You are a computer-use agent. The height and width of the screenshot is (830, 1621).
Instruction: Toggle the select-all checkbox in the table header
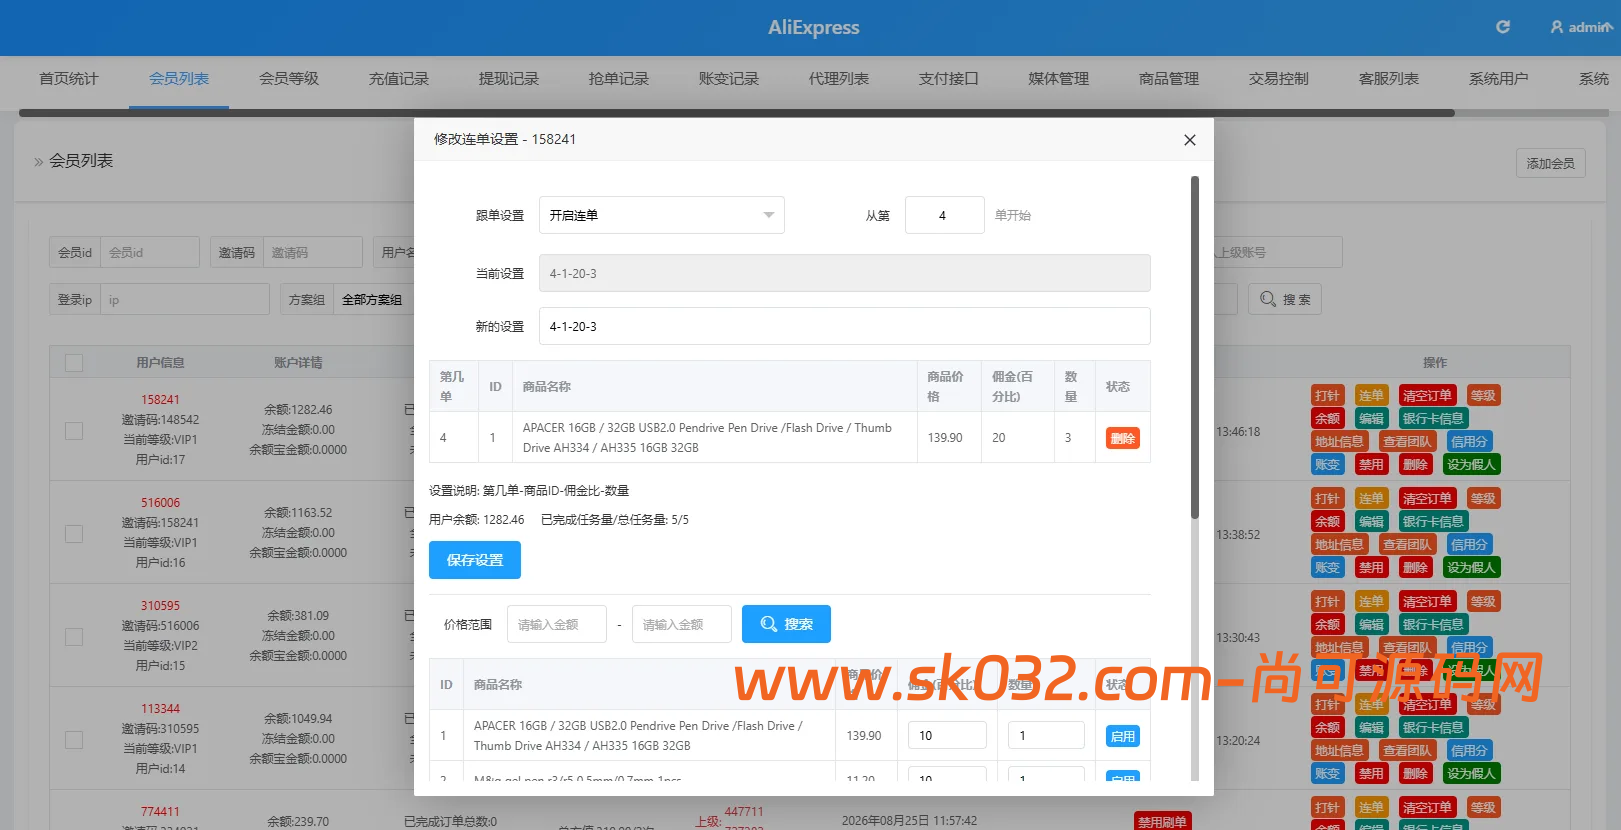[x=74, y=363]
